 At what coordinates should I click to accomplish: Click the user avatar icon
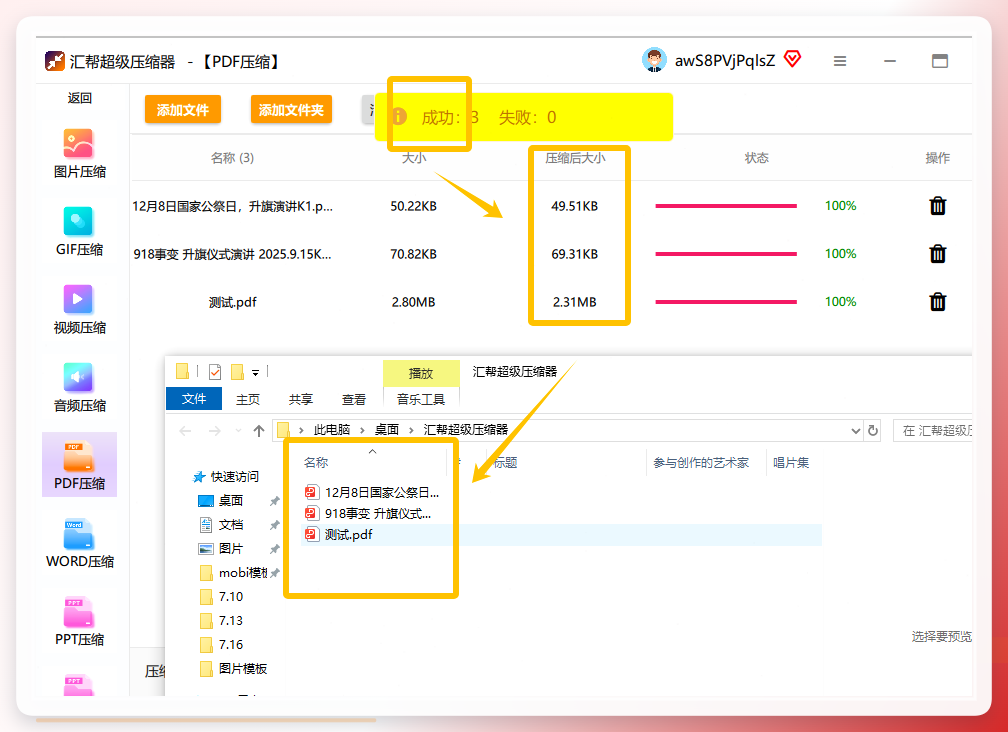tap(654, 60)
